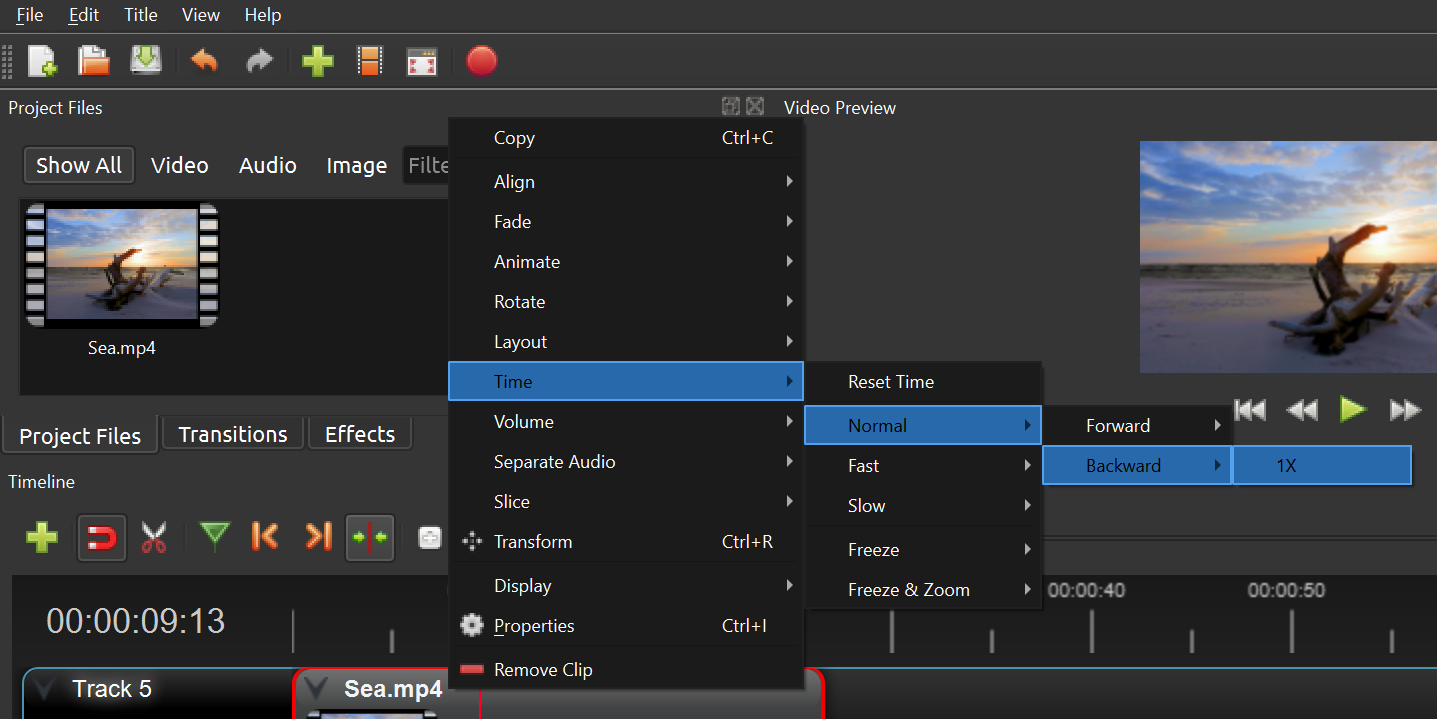1437x719 pixels.
Task: Undo the last action in toolbar
Action: [x=204, y=62]
